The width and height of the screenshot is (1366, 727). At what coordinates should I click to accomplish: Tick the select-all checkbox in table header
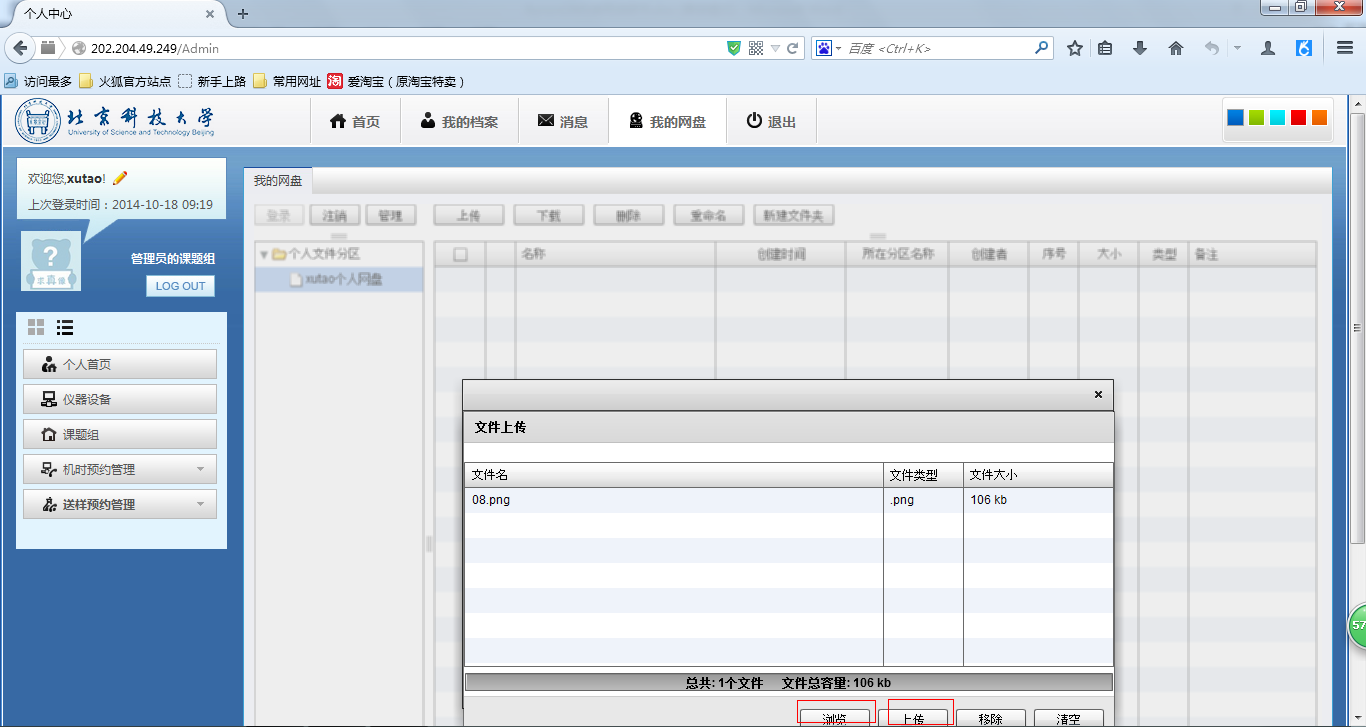coord(460,255)
